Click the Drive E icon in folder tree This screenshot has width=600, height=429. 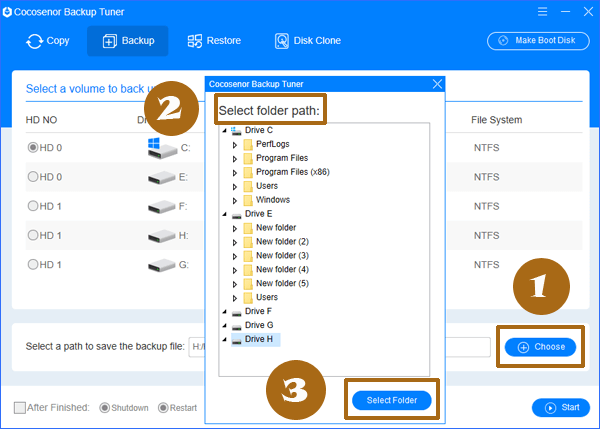[x=236, y=215]
